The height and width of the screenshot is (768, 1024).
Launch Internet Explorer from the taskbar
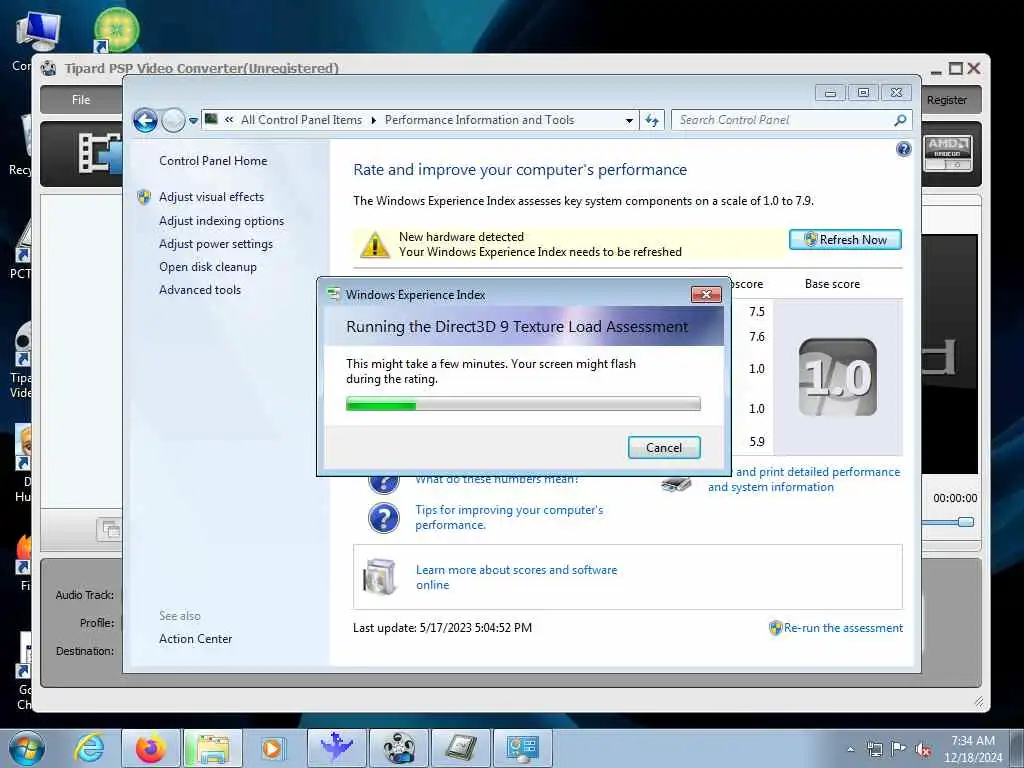click(x=88, y=748)
